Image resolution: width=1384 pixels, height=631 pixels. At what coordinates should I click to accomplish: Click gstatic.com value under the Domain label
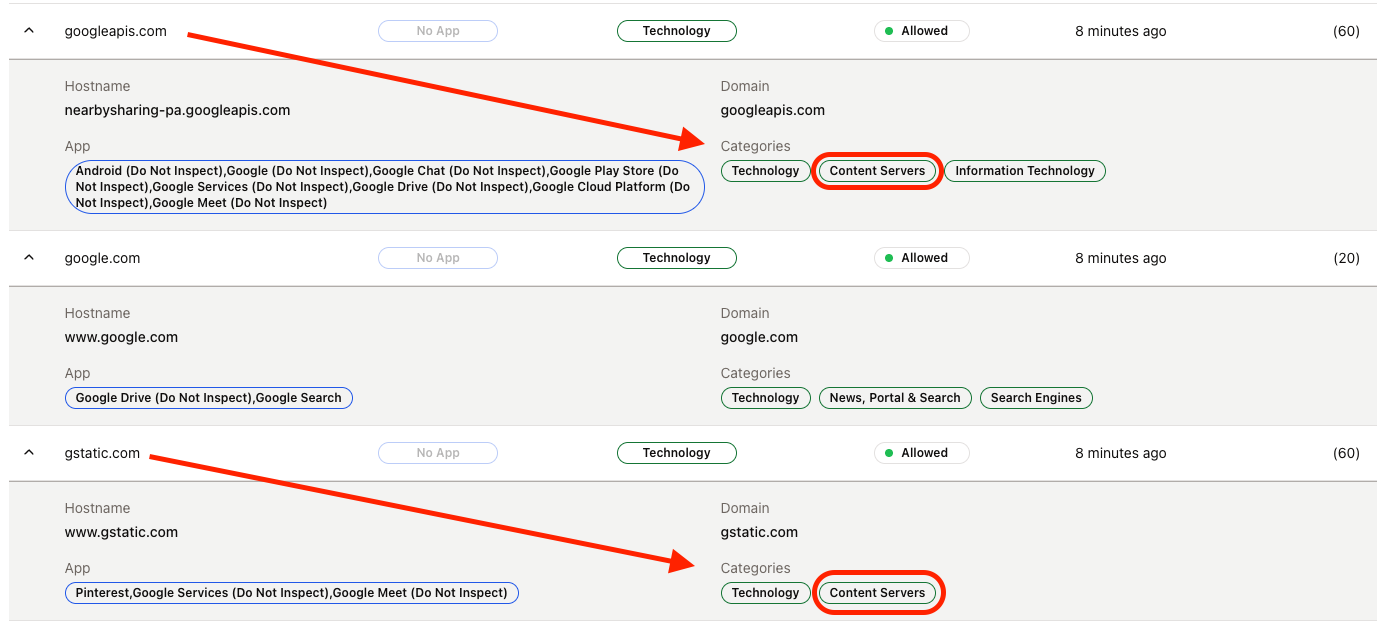(760, 532)
